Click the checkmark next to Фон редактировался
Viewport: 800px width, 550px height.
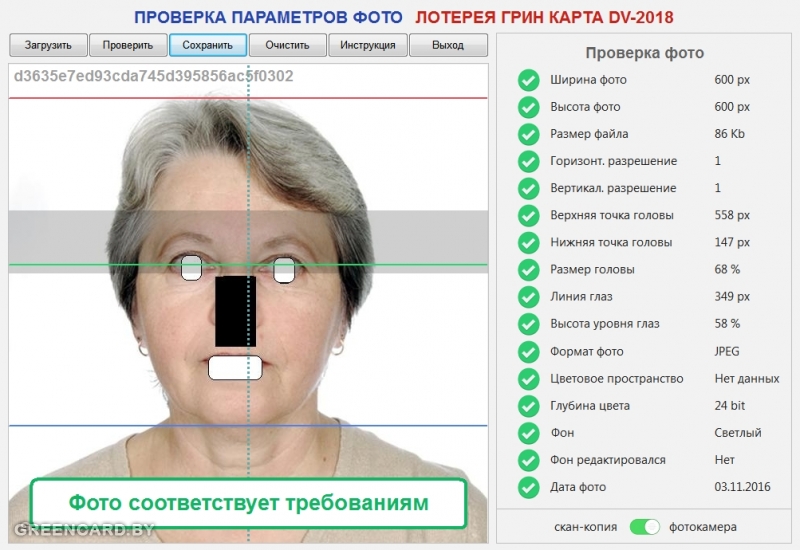(529, 460)
